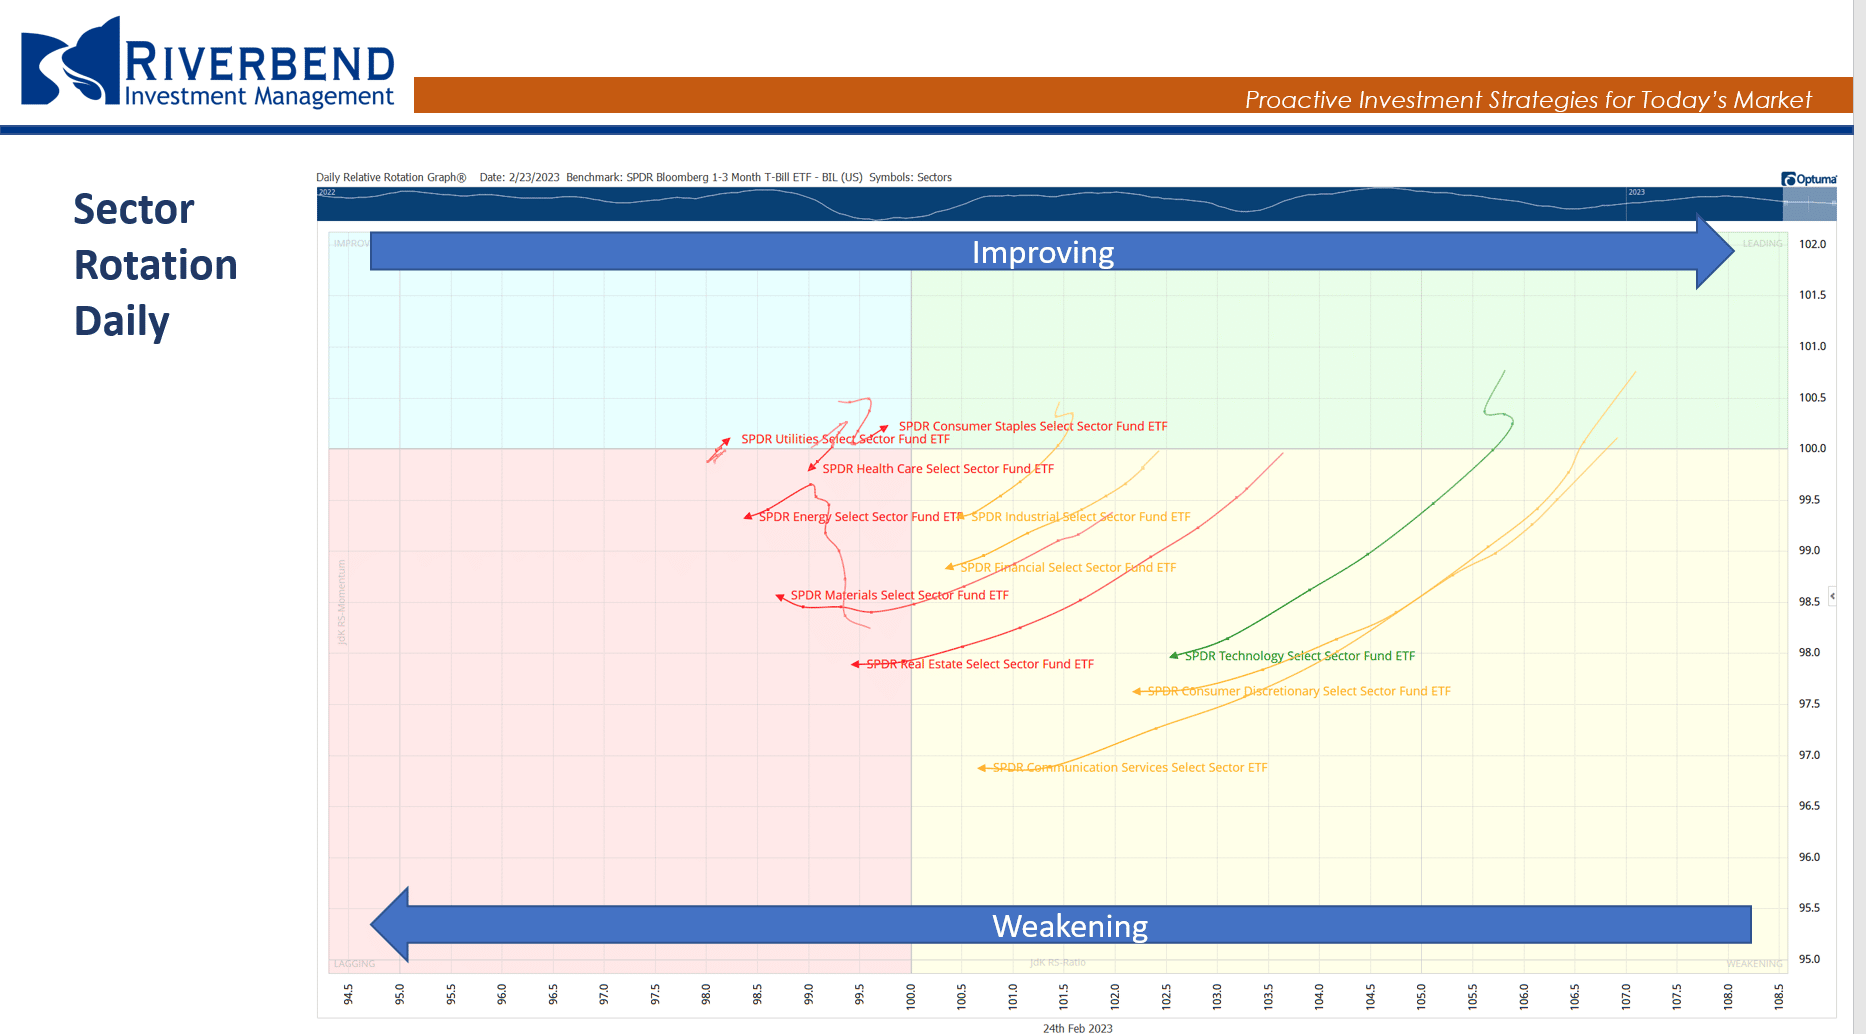Select SPDR Utilities Select Sector Fund ETF label
Image resolution: width=1866 pixels, height=1034 pixels.
[x=845, y=439]
